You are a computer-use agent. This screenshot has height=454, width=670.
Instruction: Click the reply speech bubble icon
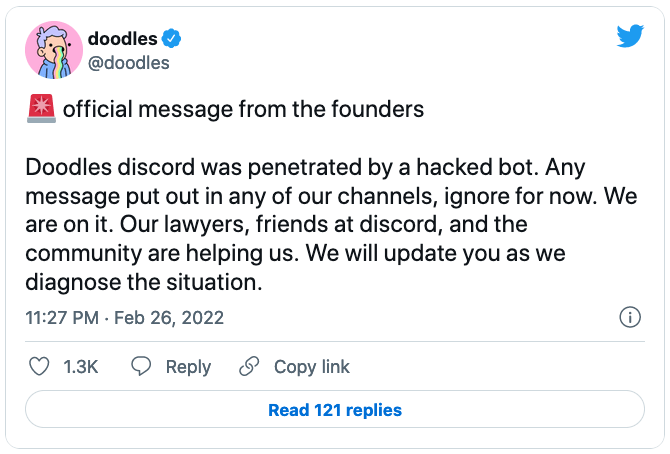pos(141,366)
